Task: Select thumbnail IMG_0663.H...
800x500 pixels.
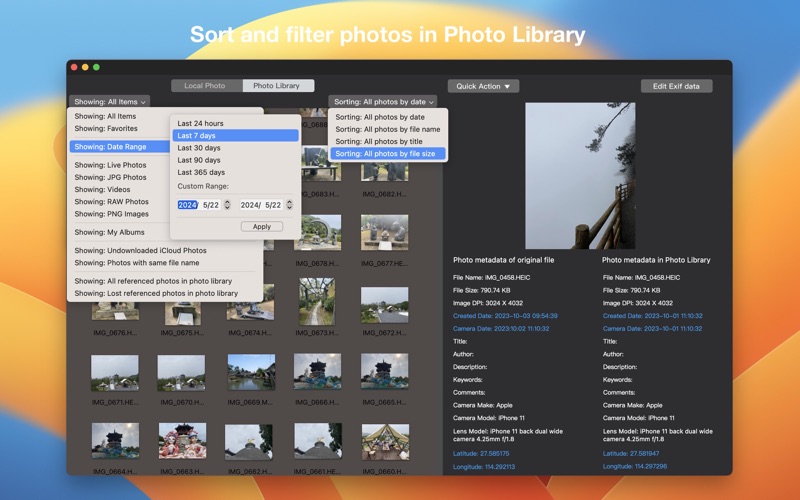Action: point(182,440)
